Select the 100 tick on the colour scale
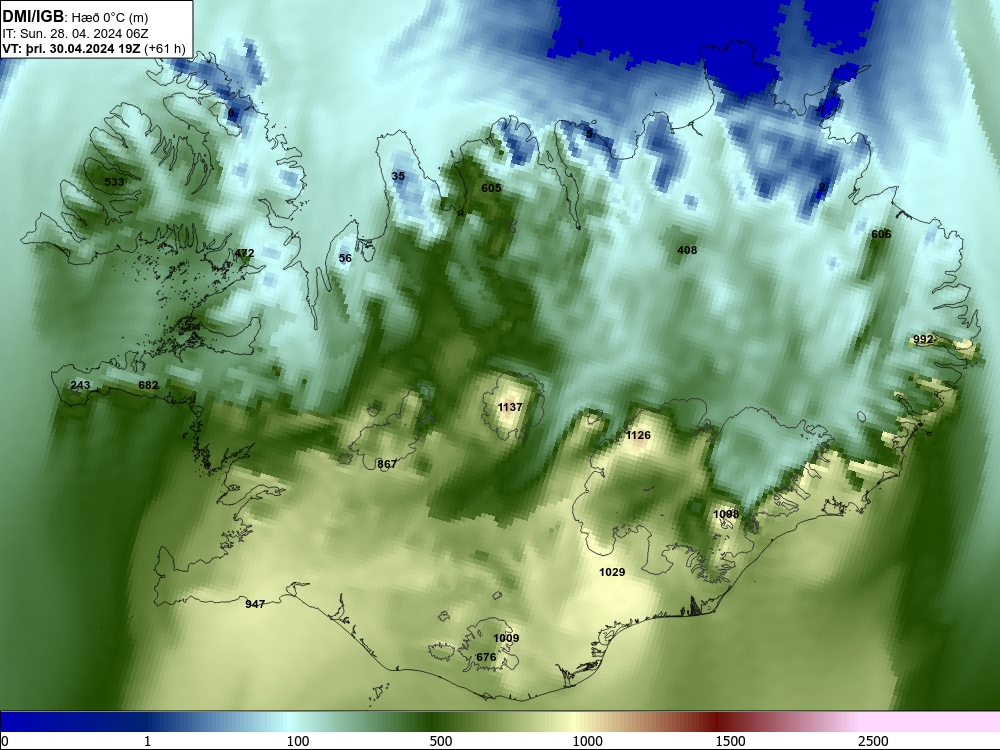The image size is (1000, 750). 298,741
